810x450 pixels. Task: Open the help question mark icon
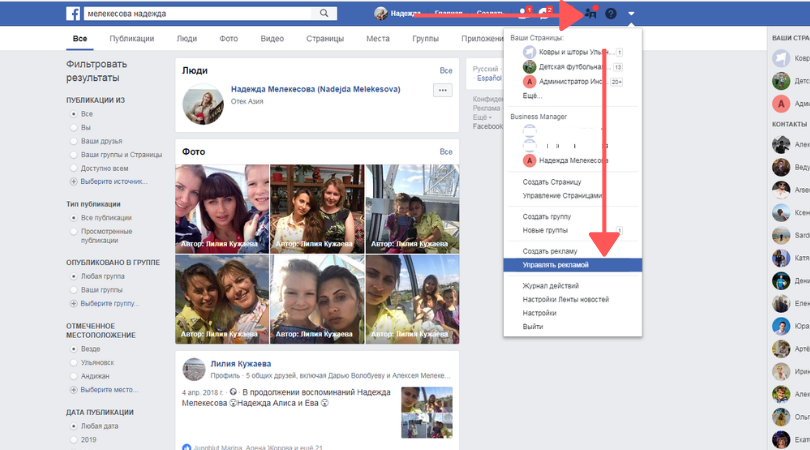[611, 13]
